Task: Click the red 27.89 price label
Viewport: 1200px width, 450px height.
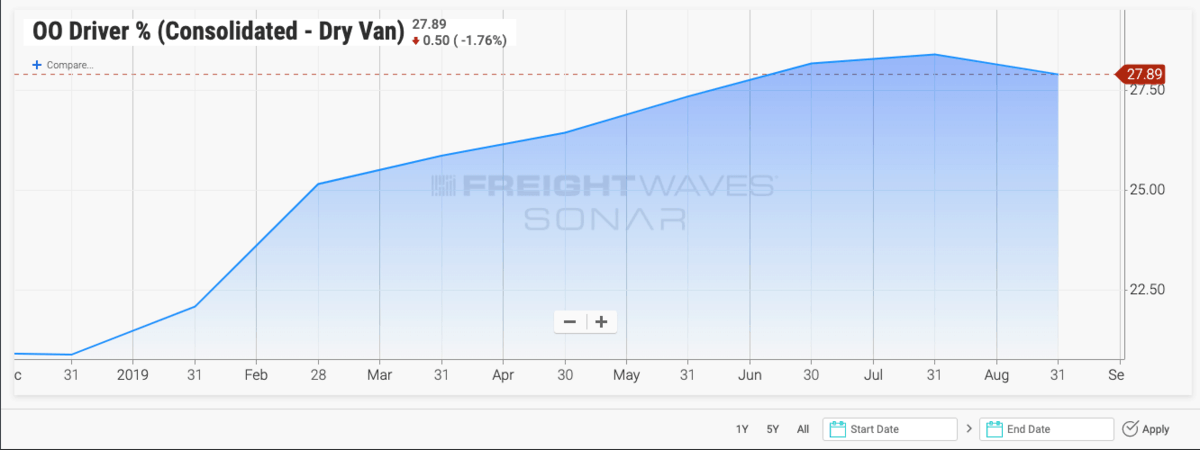Action: point(1143,74)
